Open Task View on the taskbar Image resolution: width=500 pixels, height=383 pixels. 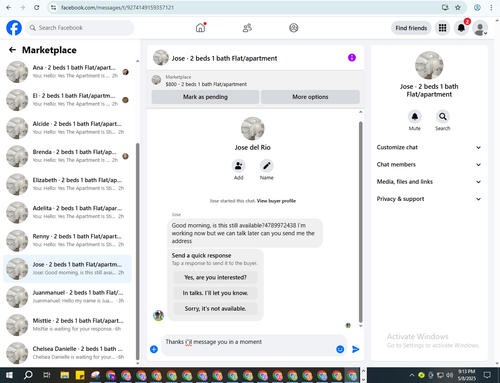(x=47, y=375)
